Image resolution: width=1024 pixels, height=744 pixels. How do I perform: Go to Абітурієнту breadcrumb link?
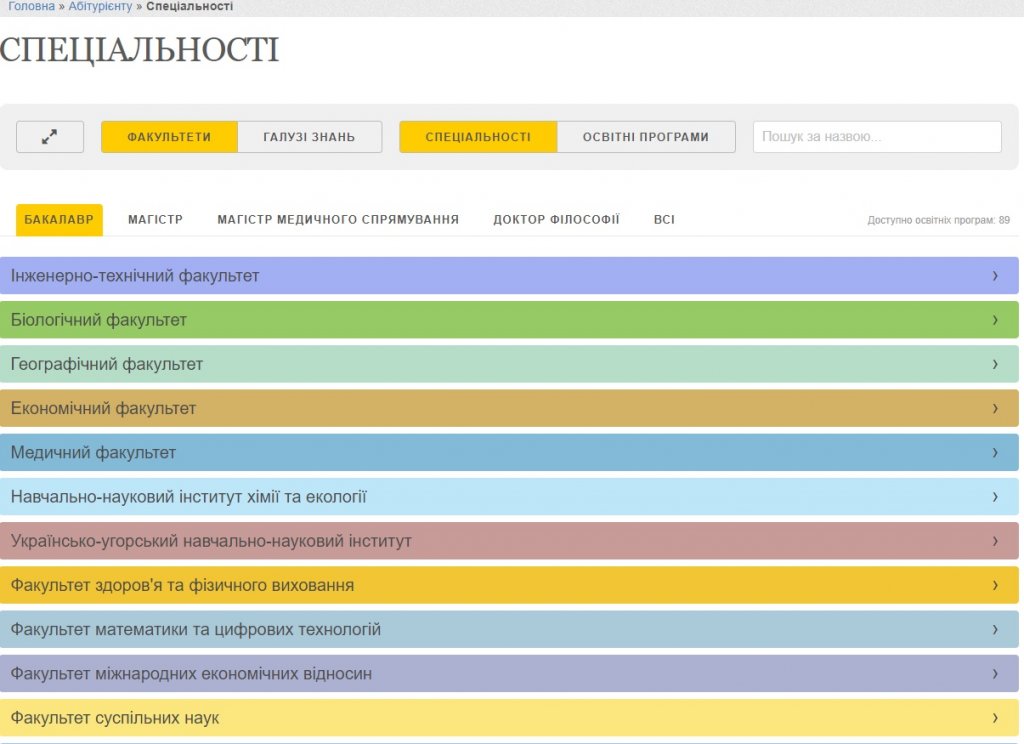click(x=100, y=6)
